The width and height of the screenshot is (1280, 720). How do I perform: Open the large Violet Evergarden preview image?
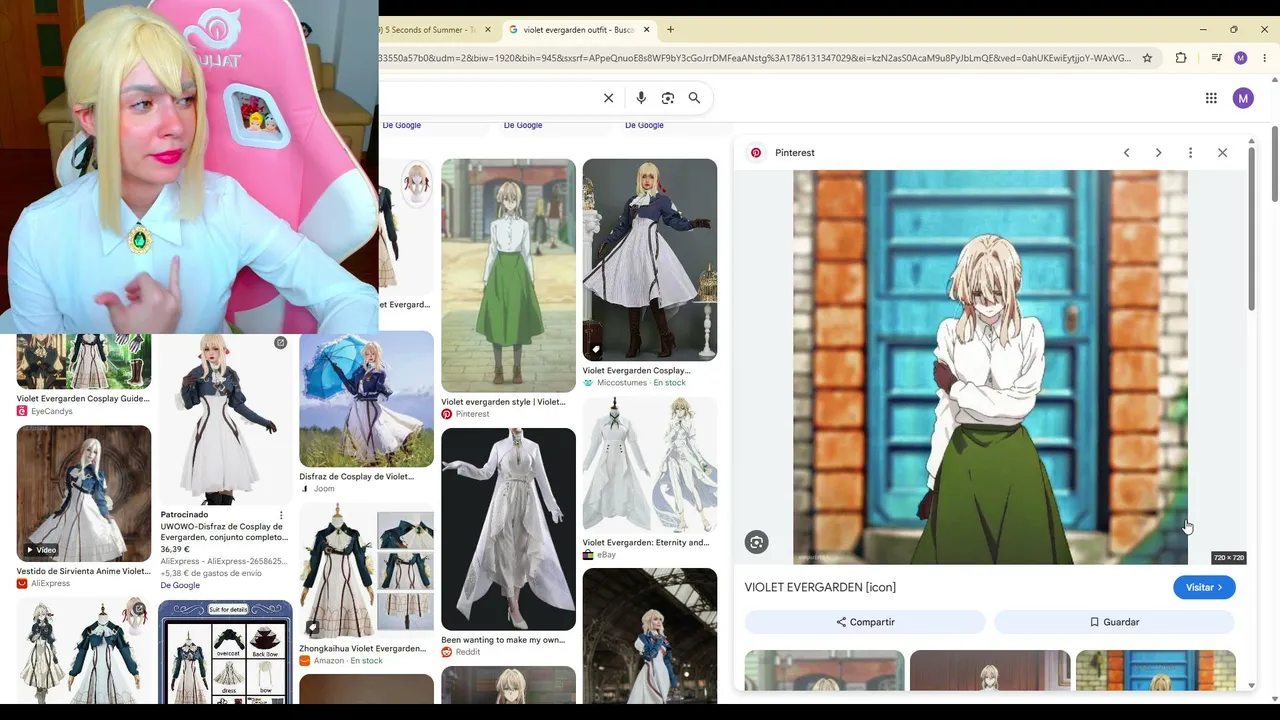990,367
